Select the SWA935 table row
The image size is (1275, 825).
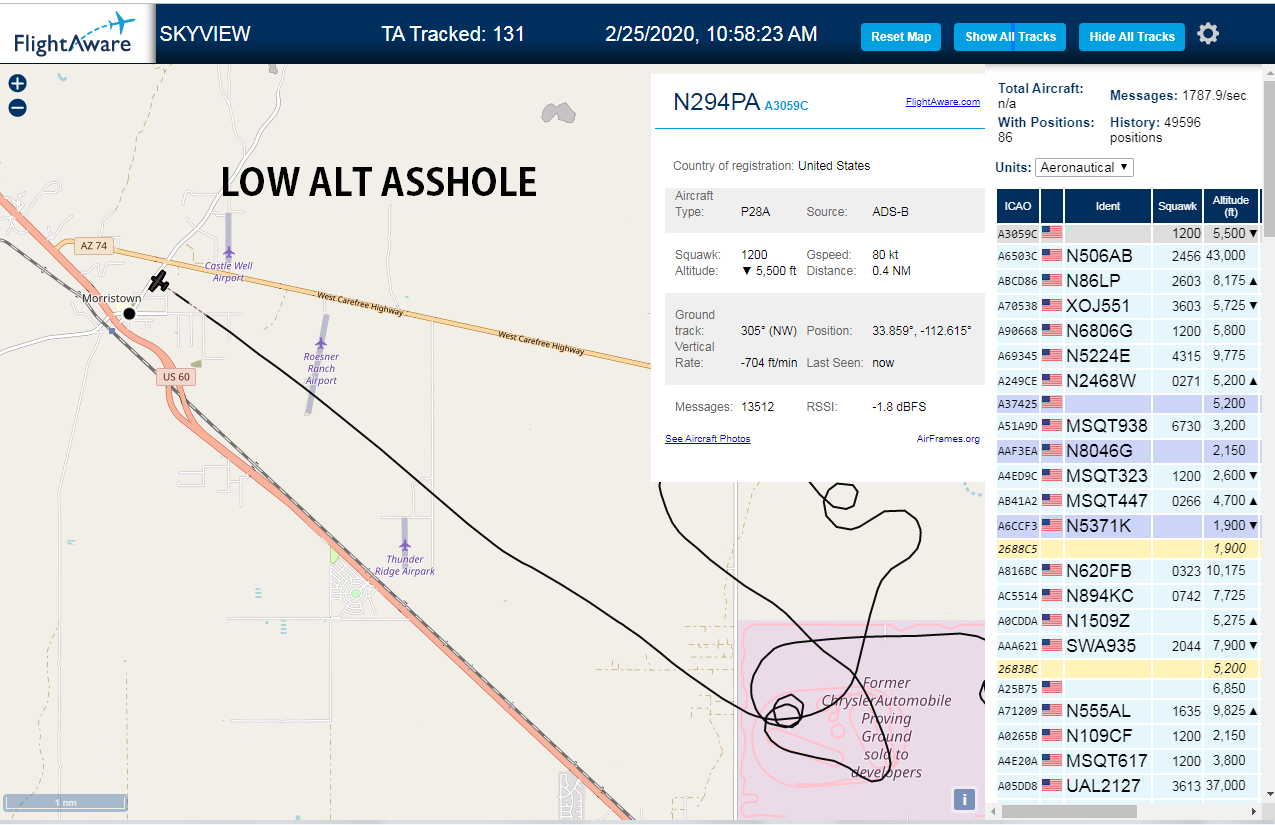coord(1128,645)
